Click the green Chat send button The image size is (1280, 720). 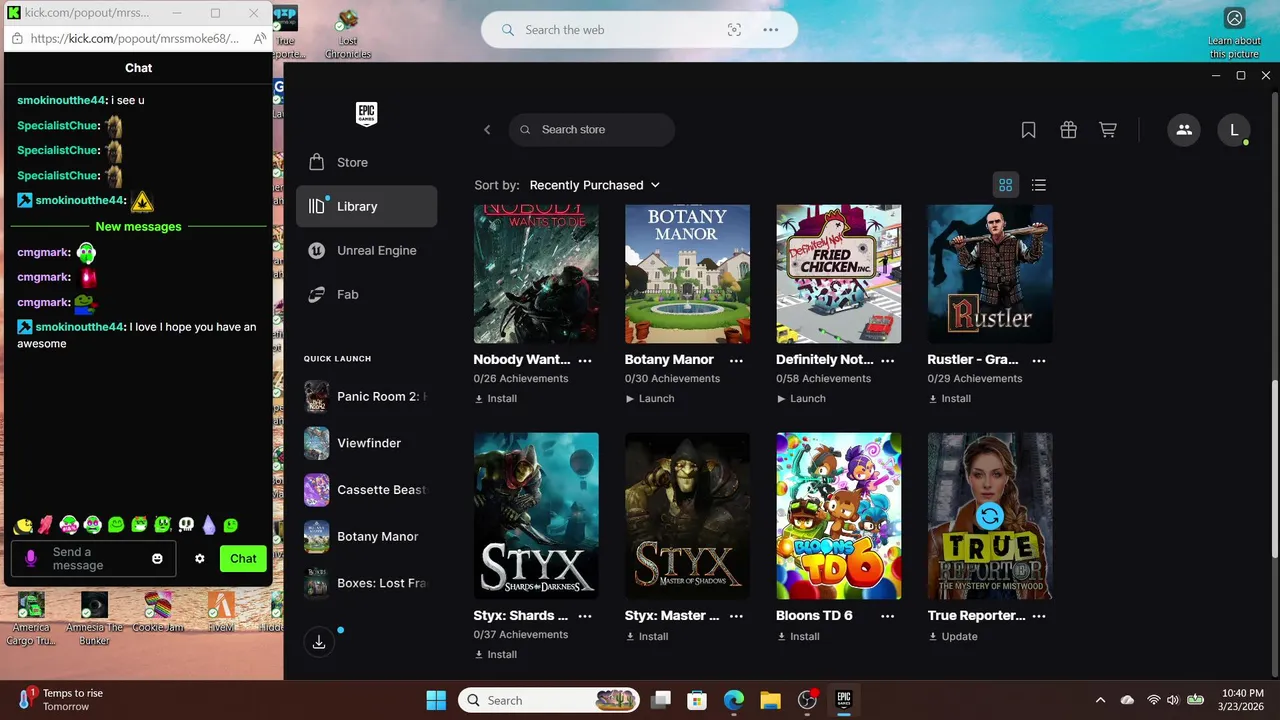[x=243, y=559]
